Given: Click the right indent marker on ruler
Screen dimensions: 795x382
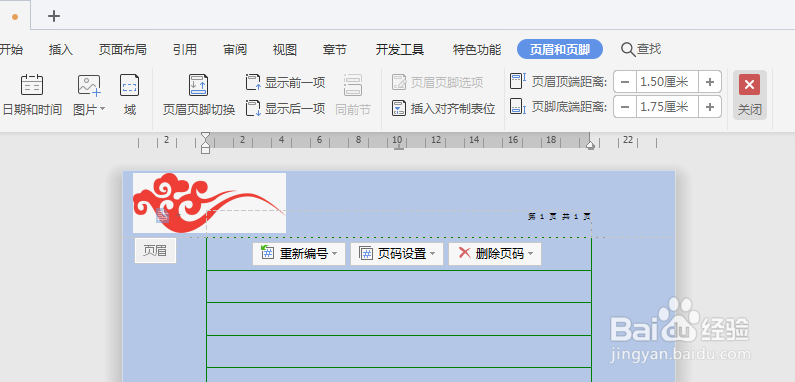Looking at the screenshot, I should (x=590, y=145).
